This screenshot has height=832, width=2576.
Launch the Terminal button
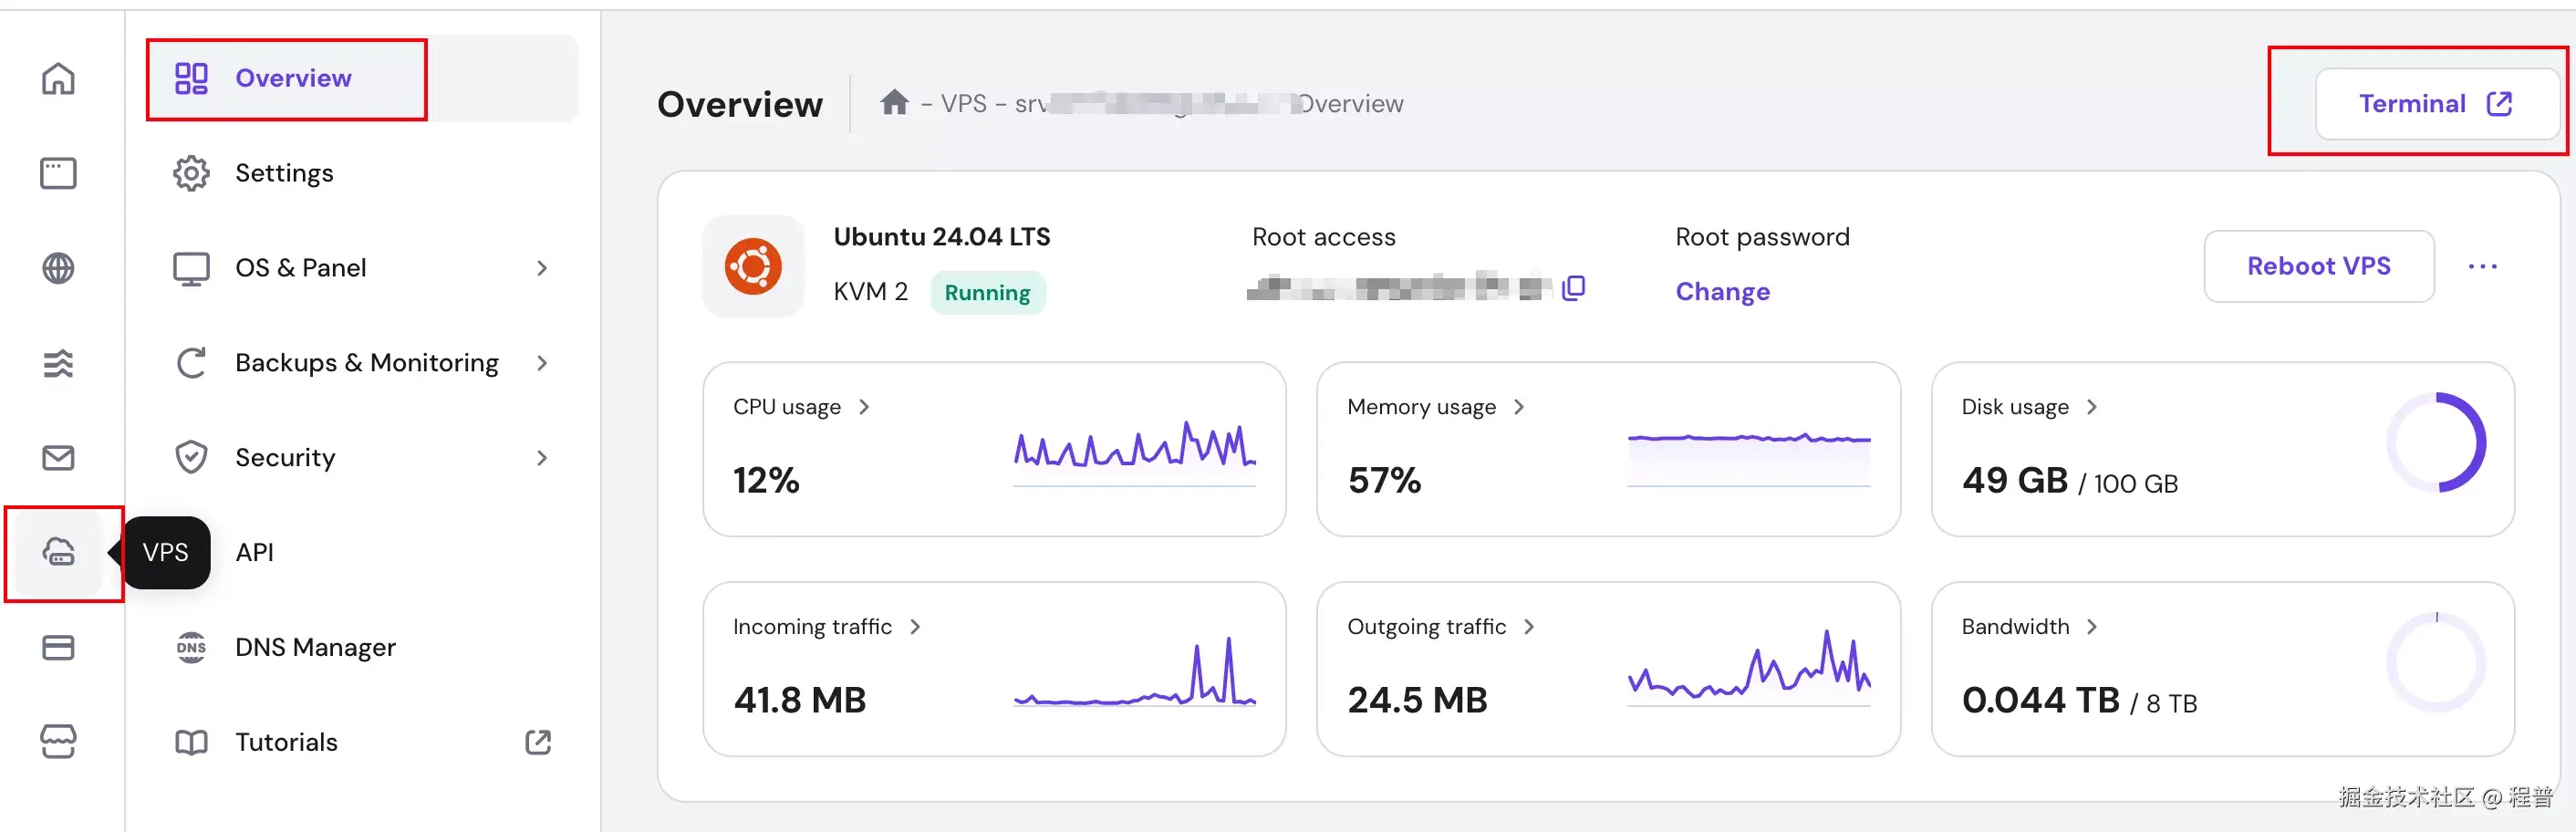(2436, 103)
